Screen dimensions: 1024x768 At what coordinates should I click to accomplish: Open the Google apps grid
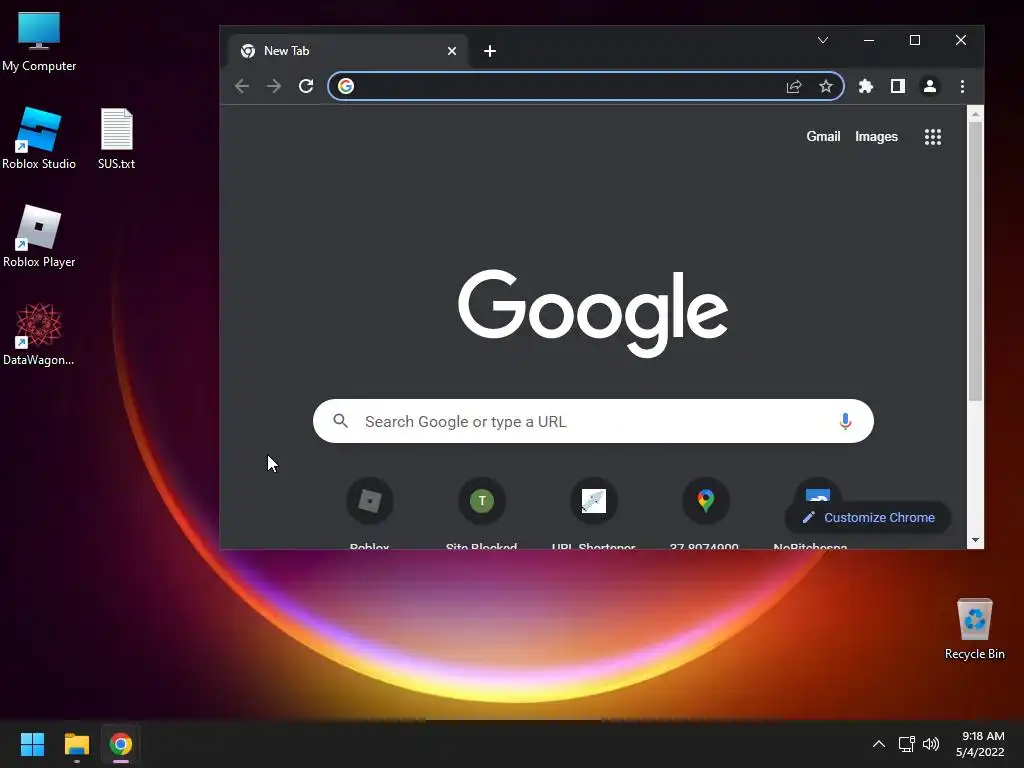pyautogui.click(x=933, y=136)
